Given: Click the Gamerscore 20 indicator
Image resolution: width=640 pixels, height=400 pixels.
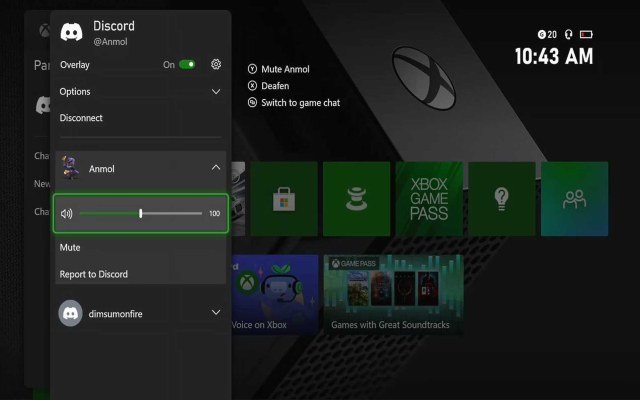Looking at the screenshot, I should pos(547,34).
